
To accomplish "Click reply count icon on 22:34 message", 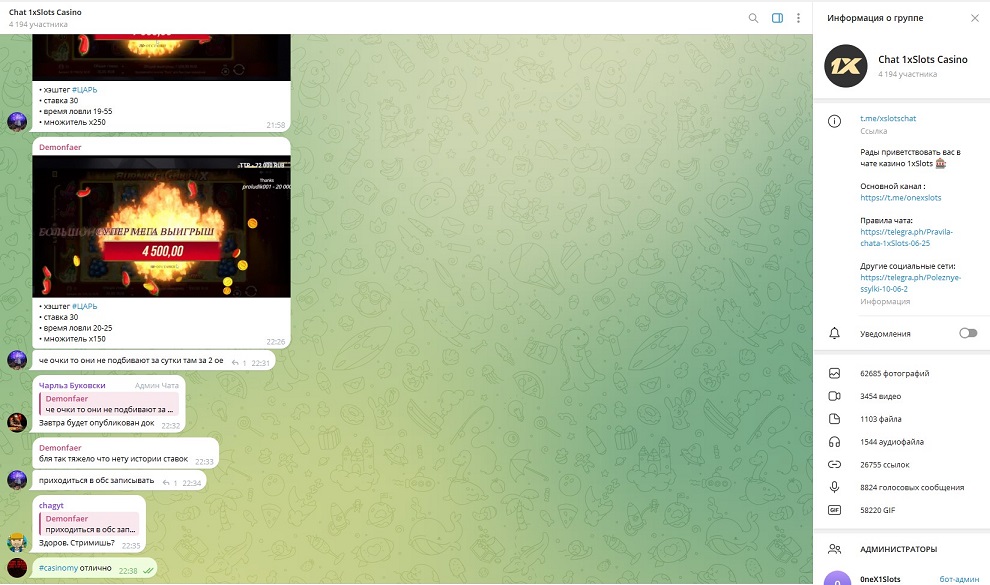I will pos(169,483).
